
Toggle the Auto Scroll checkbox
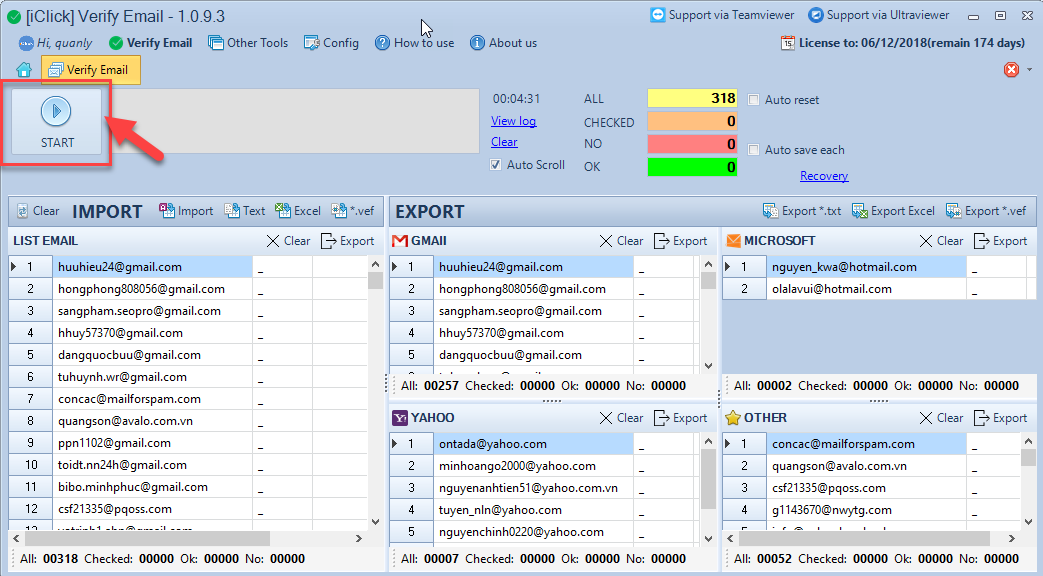click(496, 164)
